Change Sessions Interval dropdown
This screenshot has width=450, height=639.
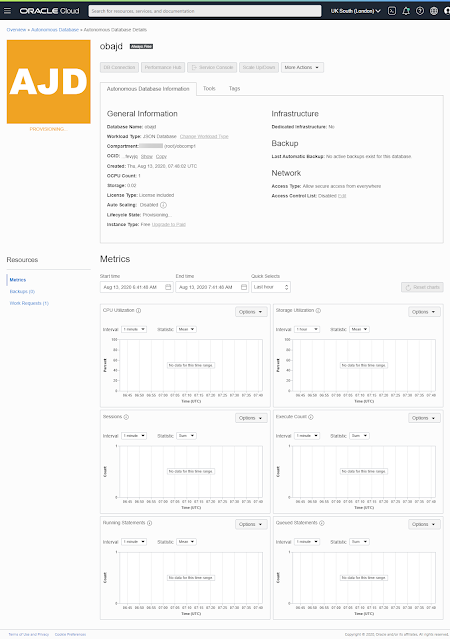[134, 436]
